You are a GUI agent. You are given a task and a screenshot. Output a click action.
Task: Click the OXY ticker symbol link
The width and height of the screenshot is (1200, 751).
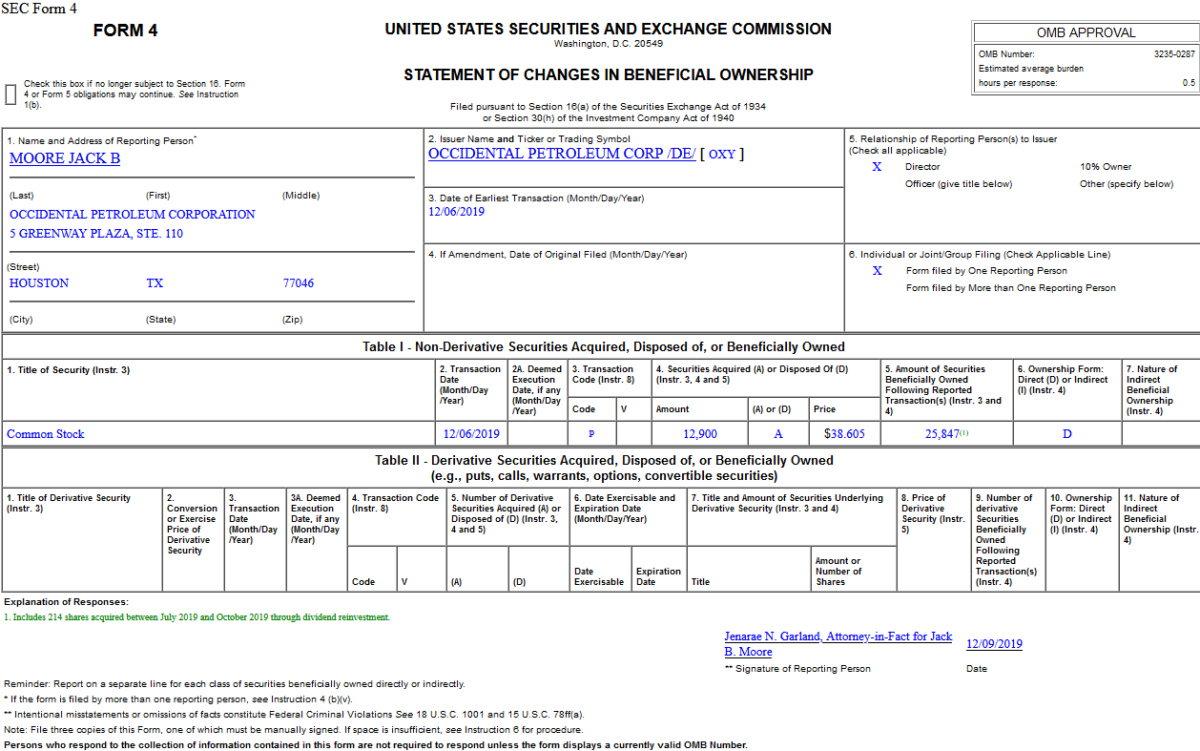click(721, 154)
